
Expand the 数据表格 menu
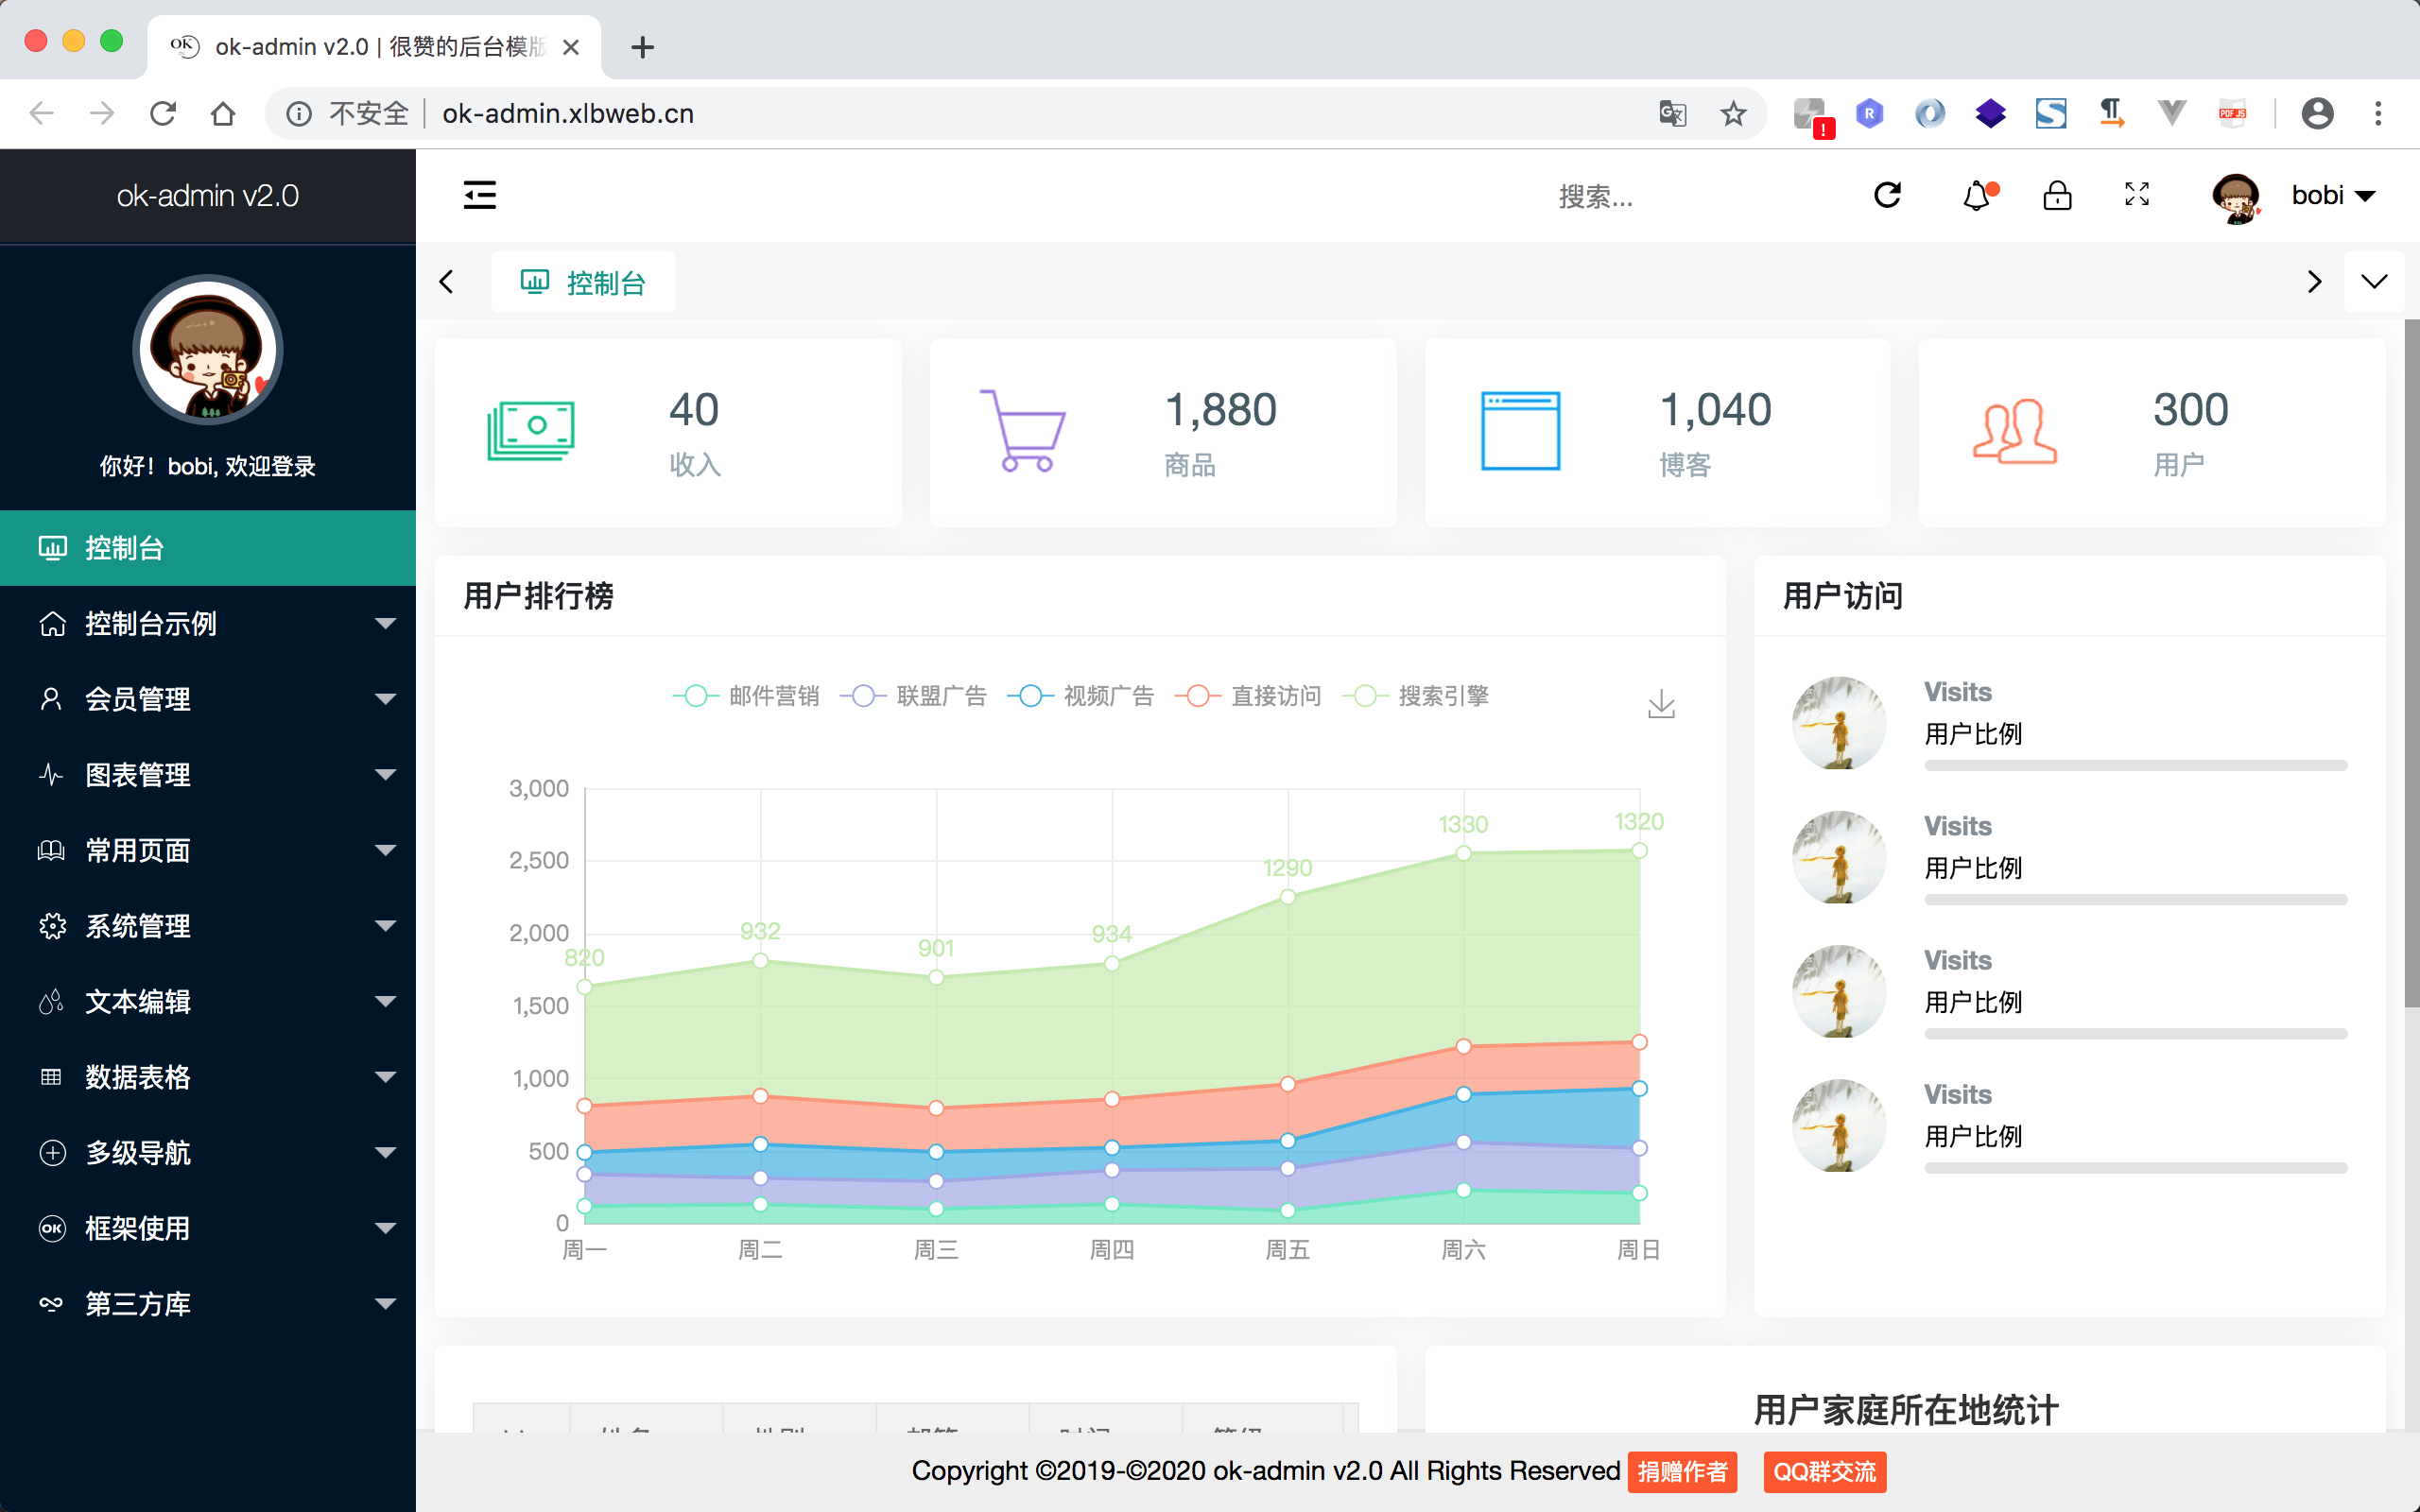coord(208,1077)
